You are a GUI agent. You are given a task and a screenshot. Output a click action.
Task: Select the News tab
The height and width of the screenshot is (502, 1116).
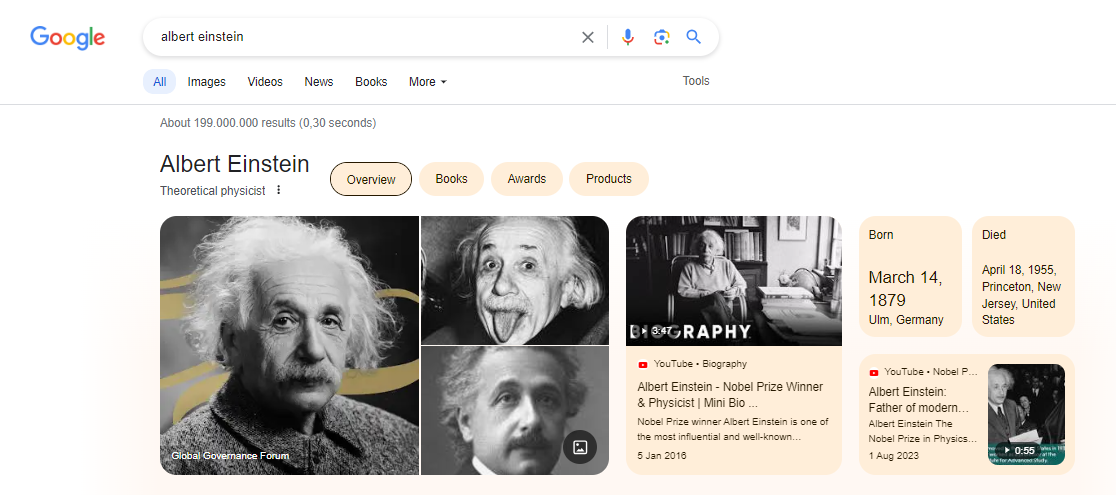click(319, 82)
